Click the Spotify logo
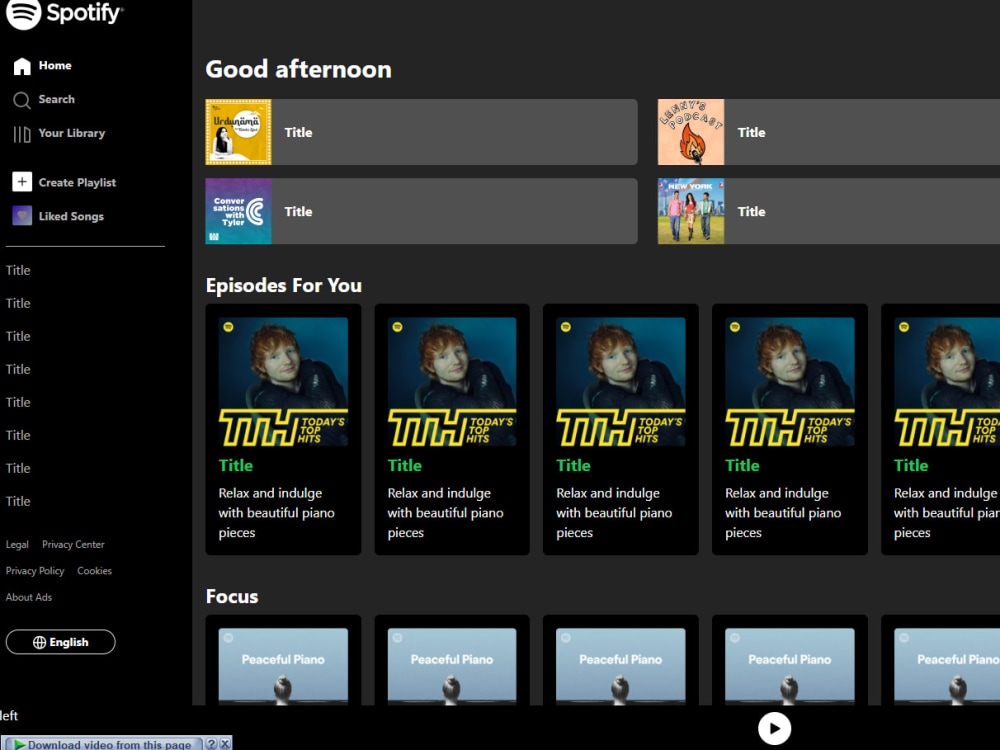 pyautogui.click(x=64, y=13)
